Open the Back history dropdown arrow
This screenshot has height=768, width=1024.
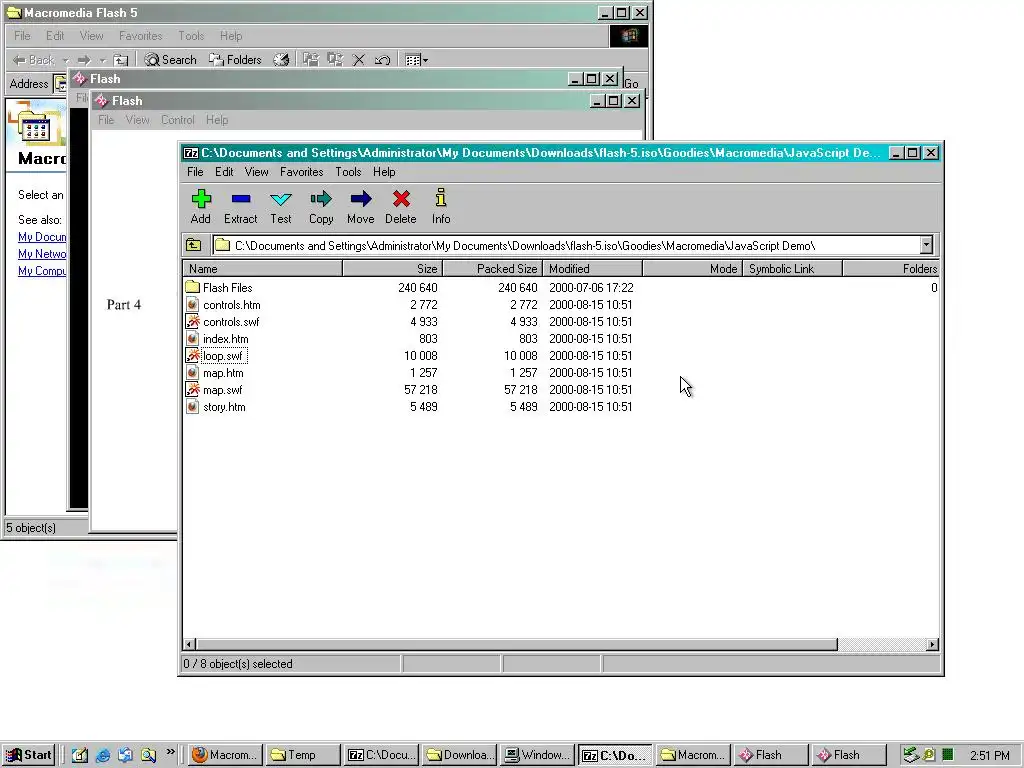65,60
